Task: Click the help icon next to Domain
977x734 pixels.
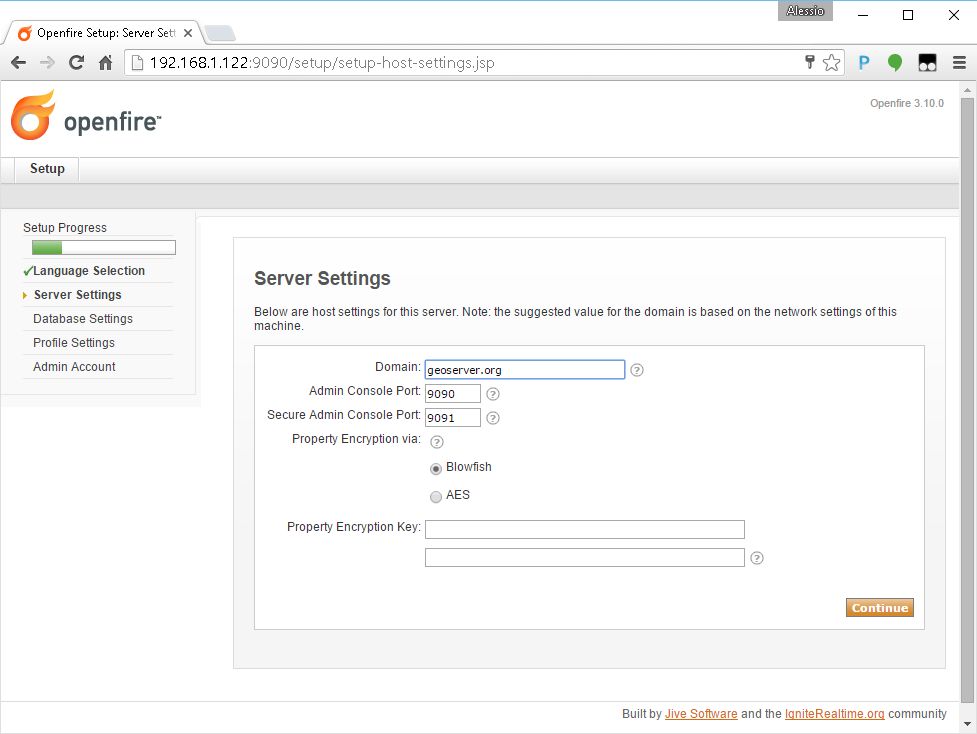Action: click(x=637, y=370)
